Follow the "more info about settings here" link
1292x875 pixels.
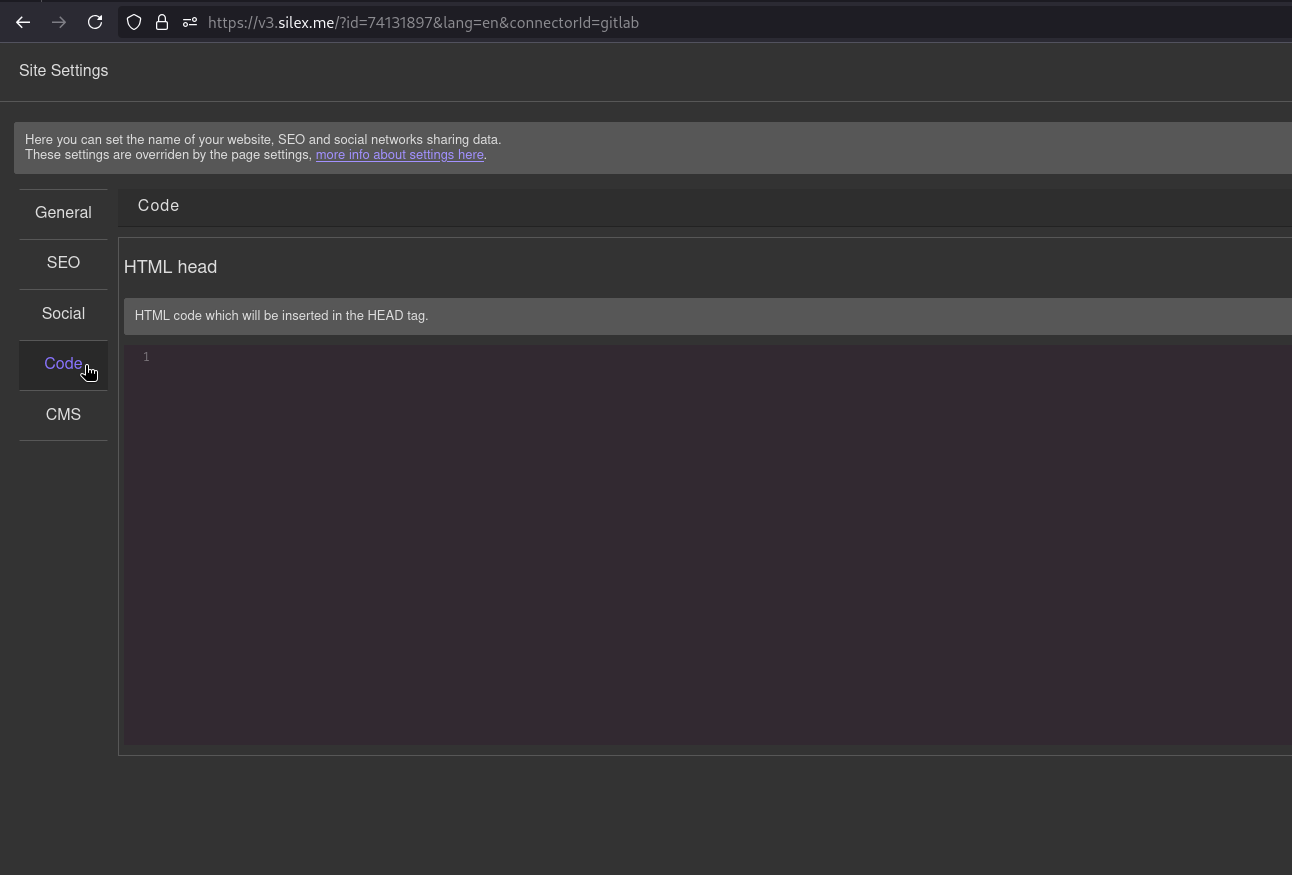399,154
